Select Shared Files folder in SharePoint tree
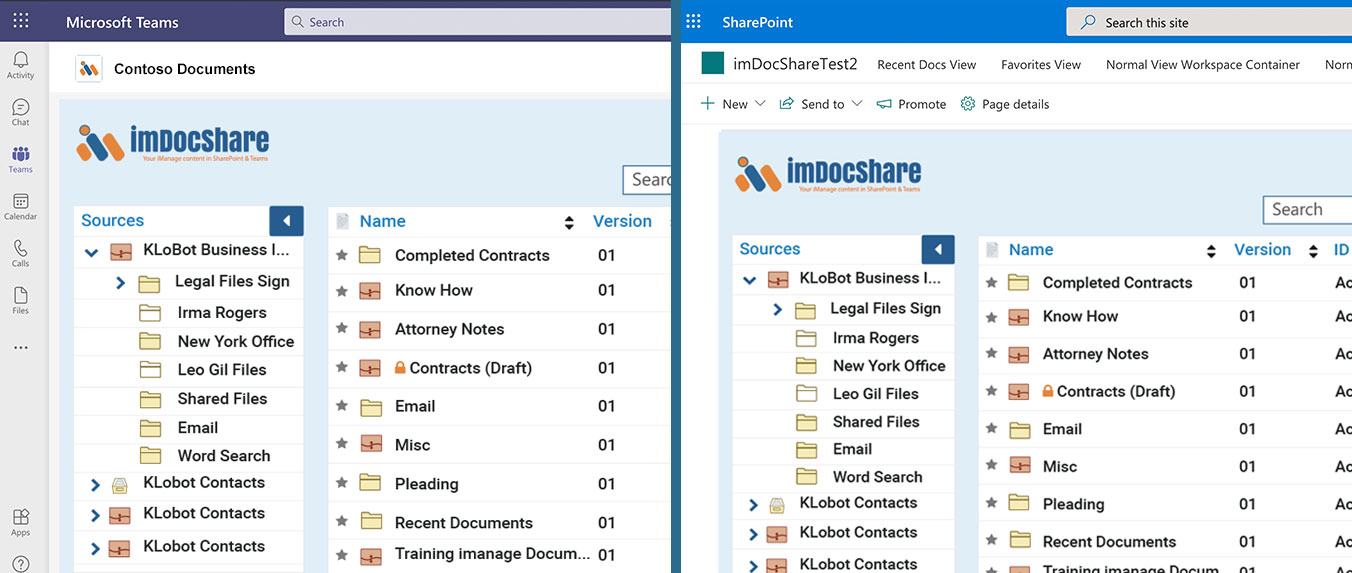 (876, 422)
